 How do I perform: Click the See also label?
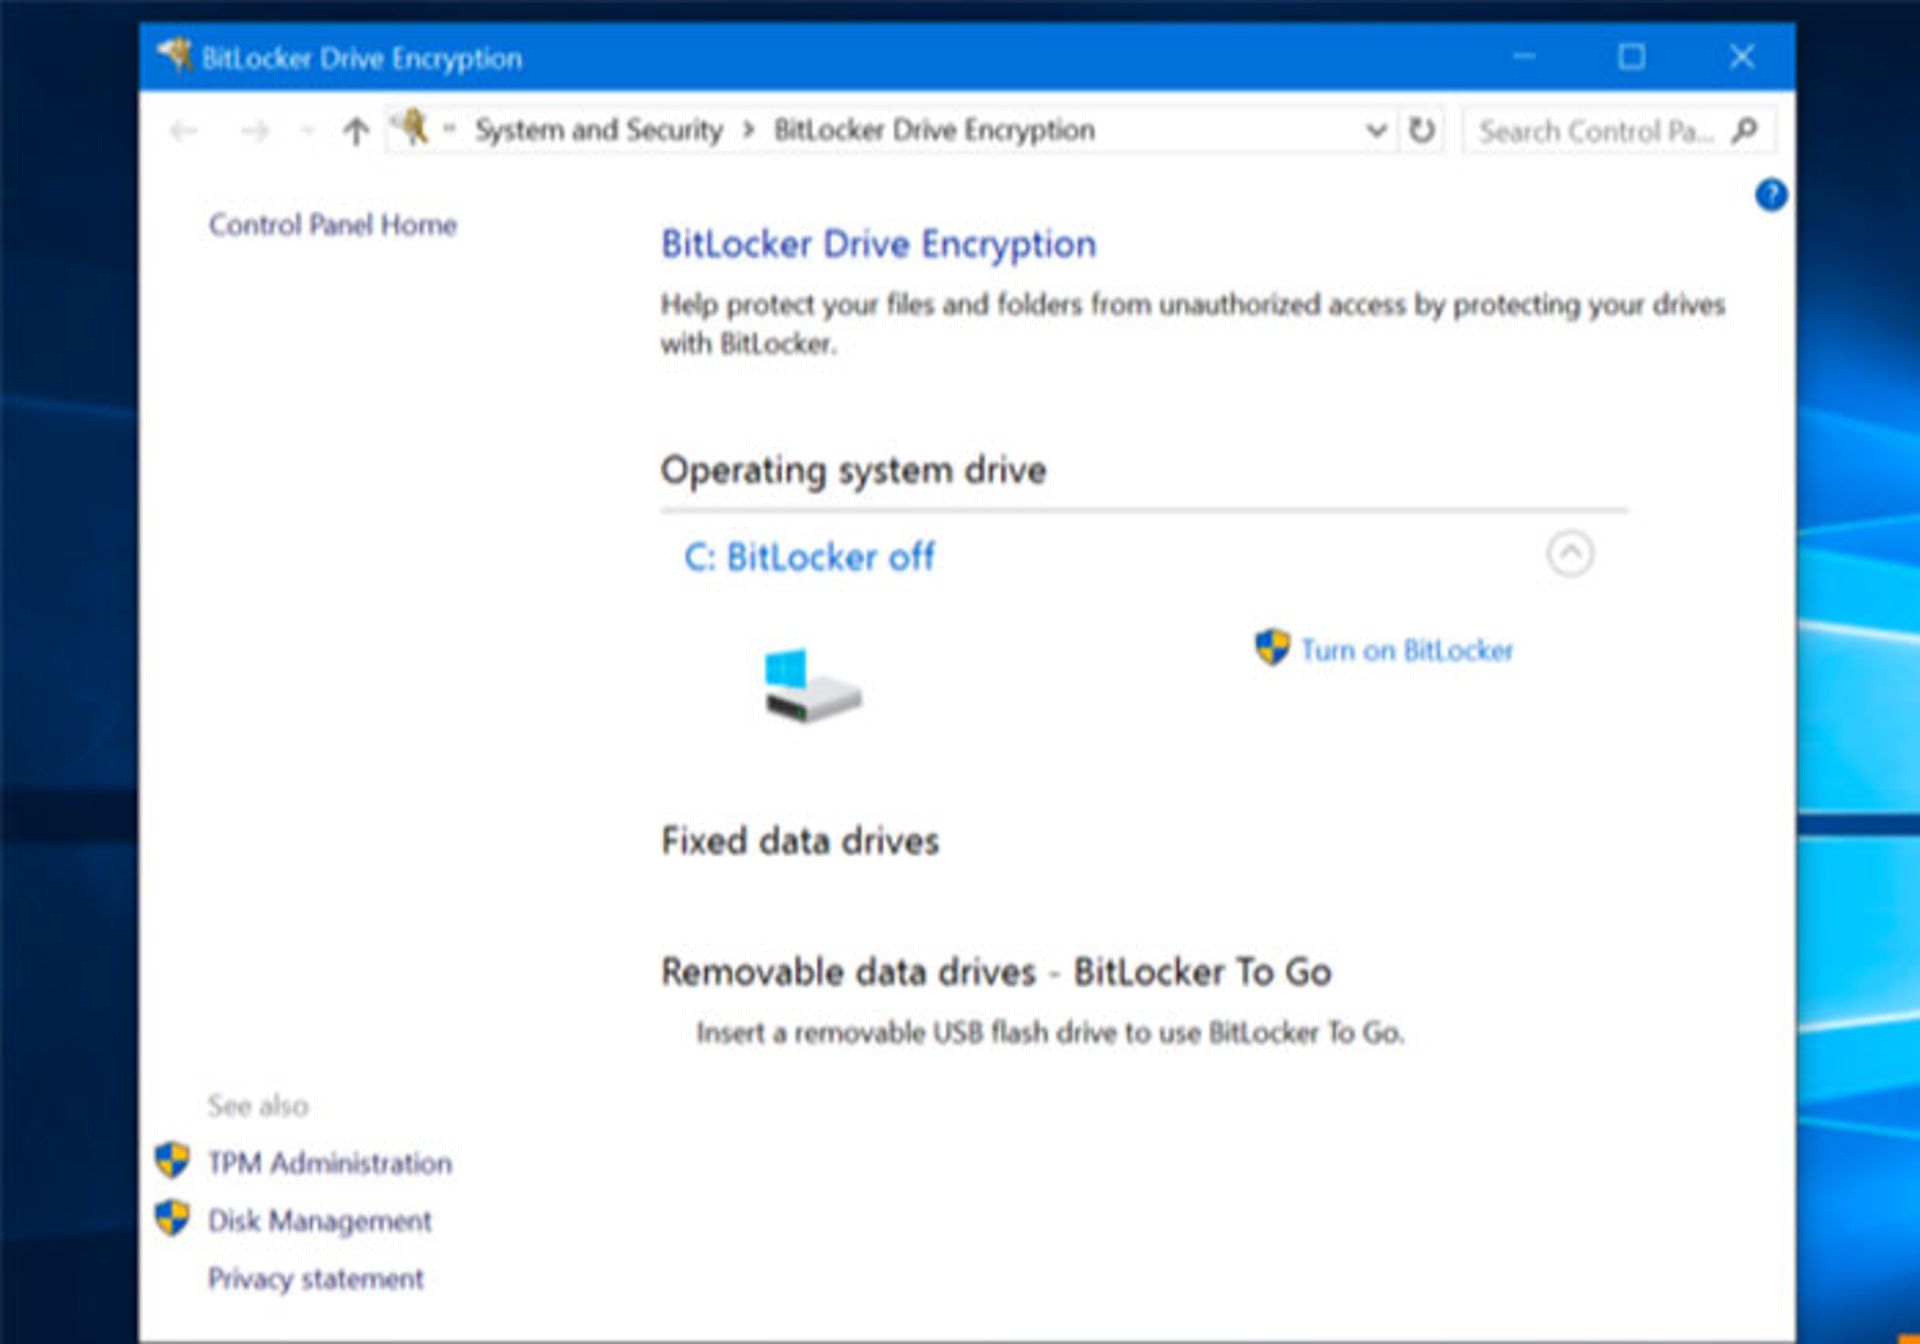(258, 1106)
